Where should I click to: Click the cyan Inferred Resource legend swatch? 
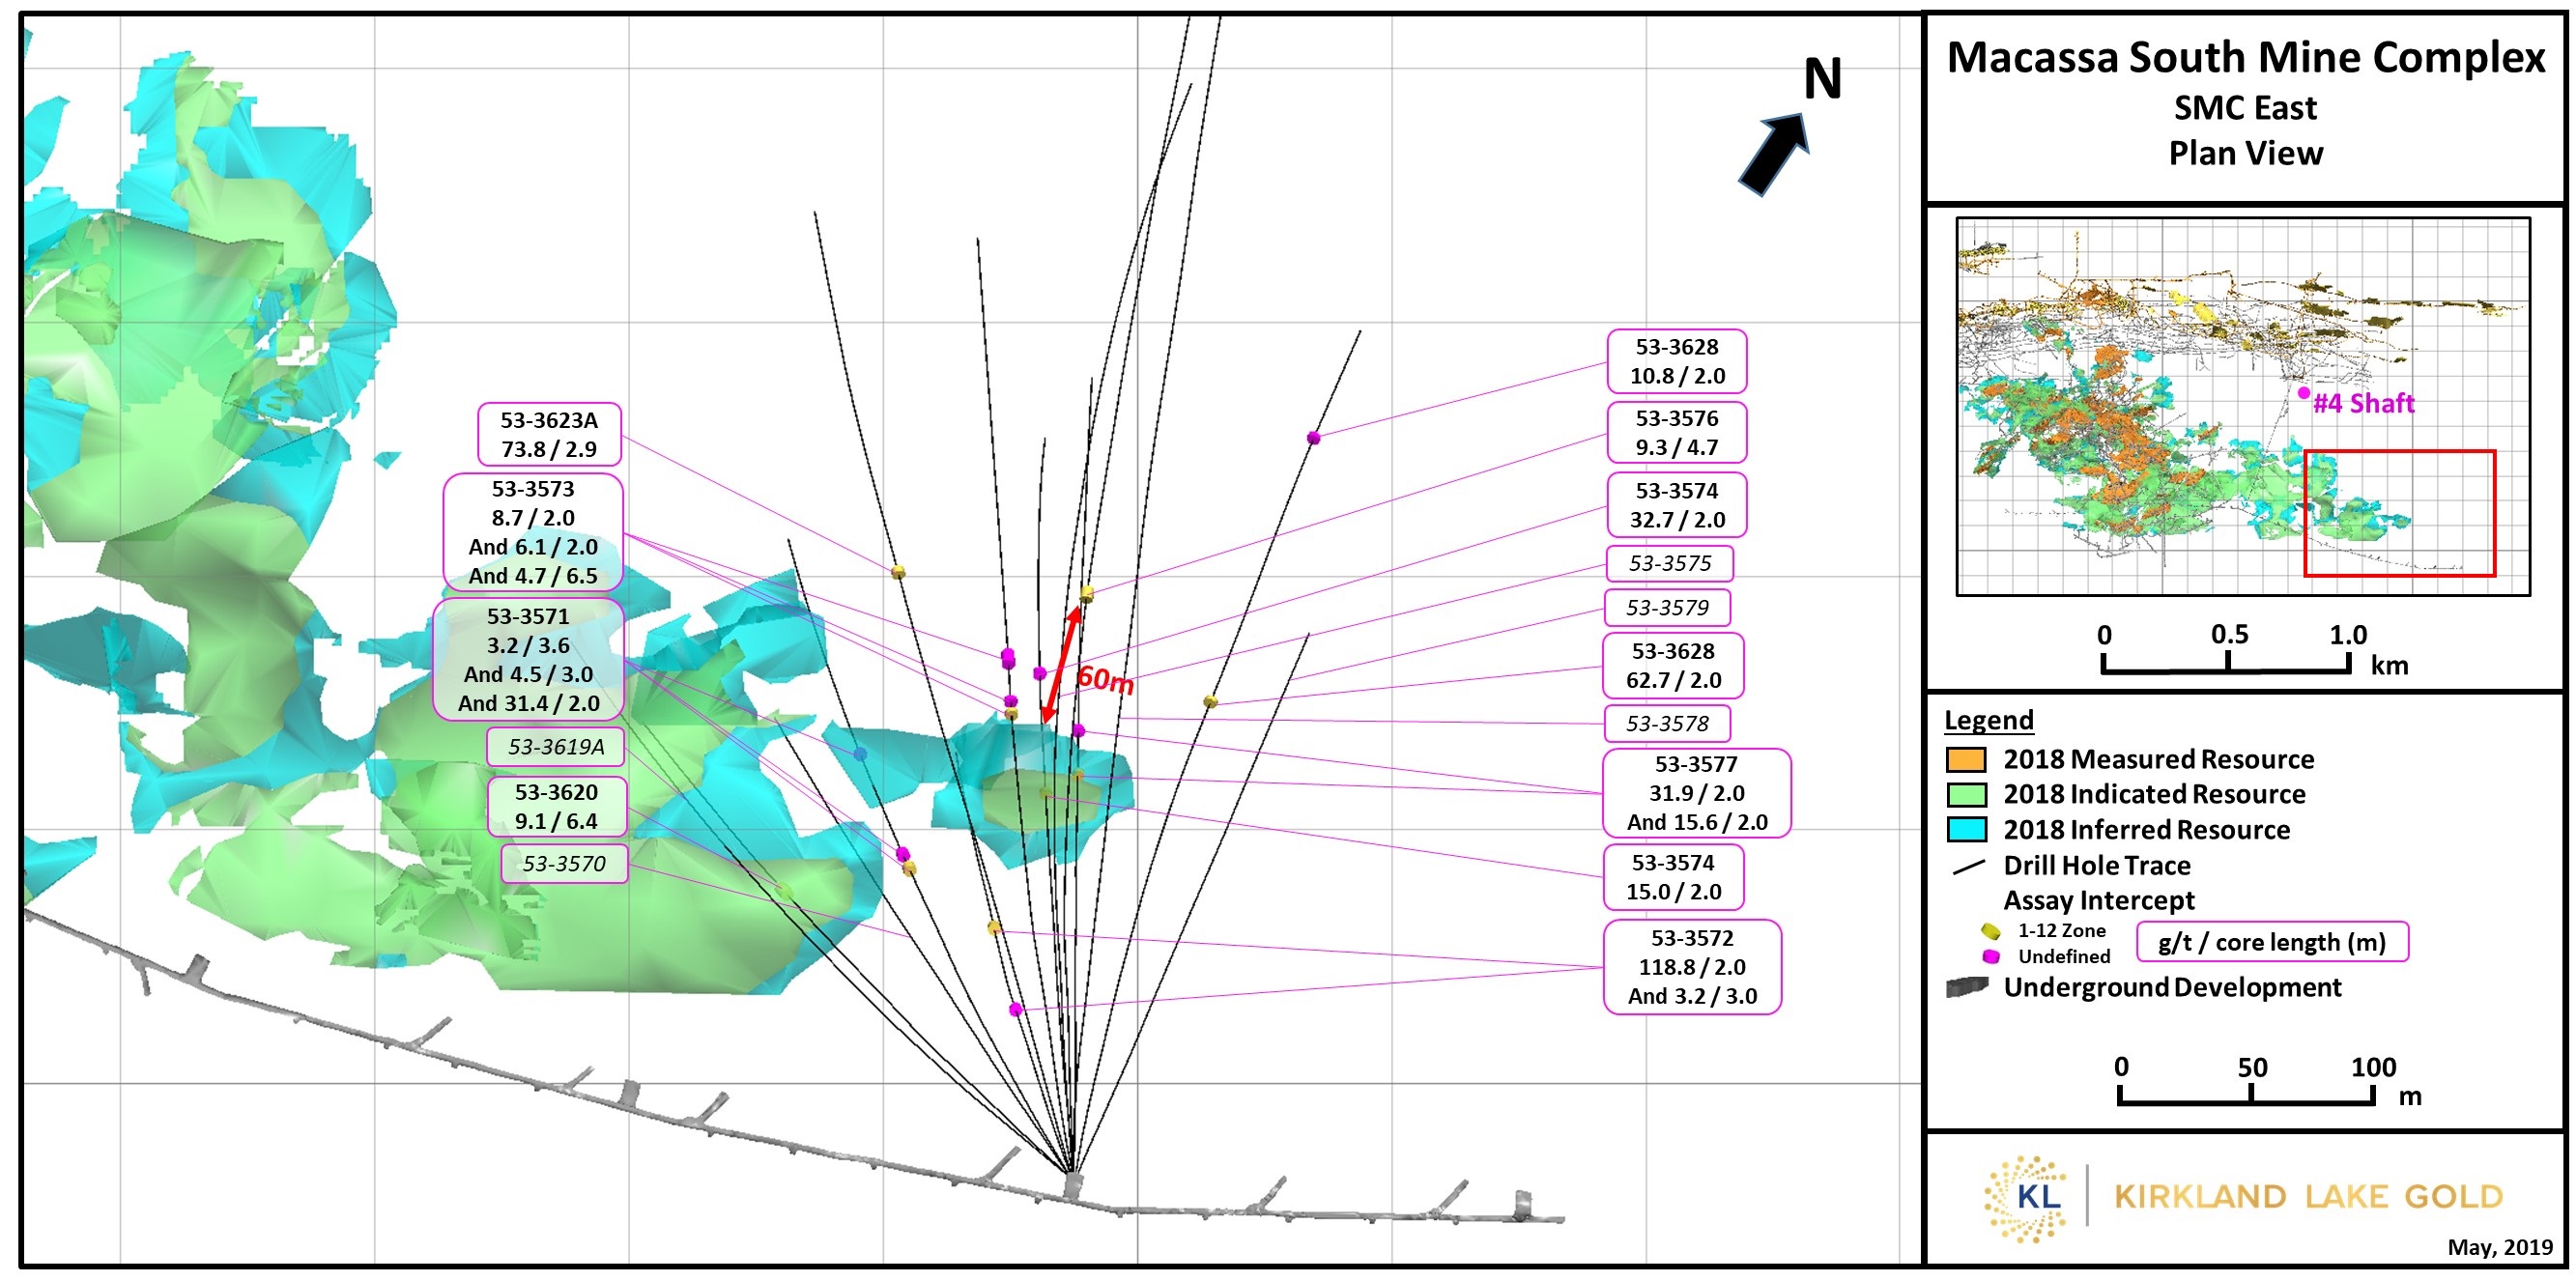[1966, 830]
